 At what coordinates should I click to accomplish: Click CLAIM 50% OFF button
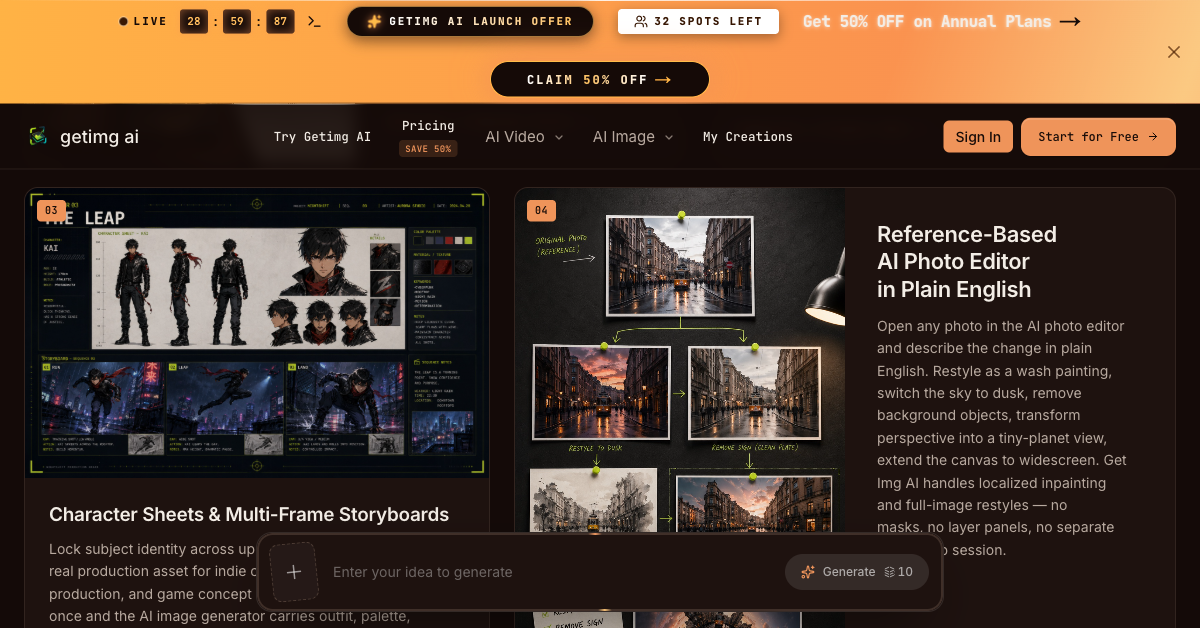pyautogui.click(x=600, y=80)
